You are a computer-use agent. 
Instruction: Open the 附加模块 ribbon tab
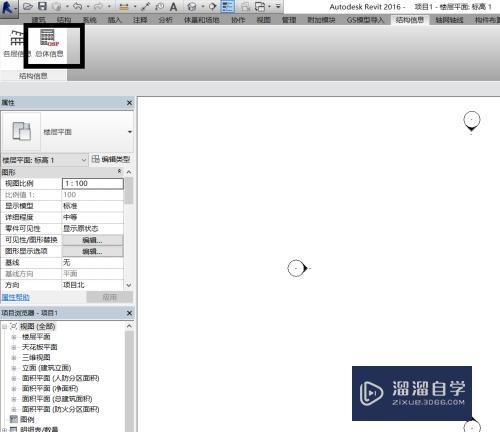321,20
